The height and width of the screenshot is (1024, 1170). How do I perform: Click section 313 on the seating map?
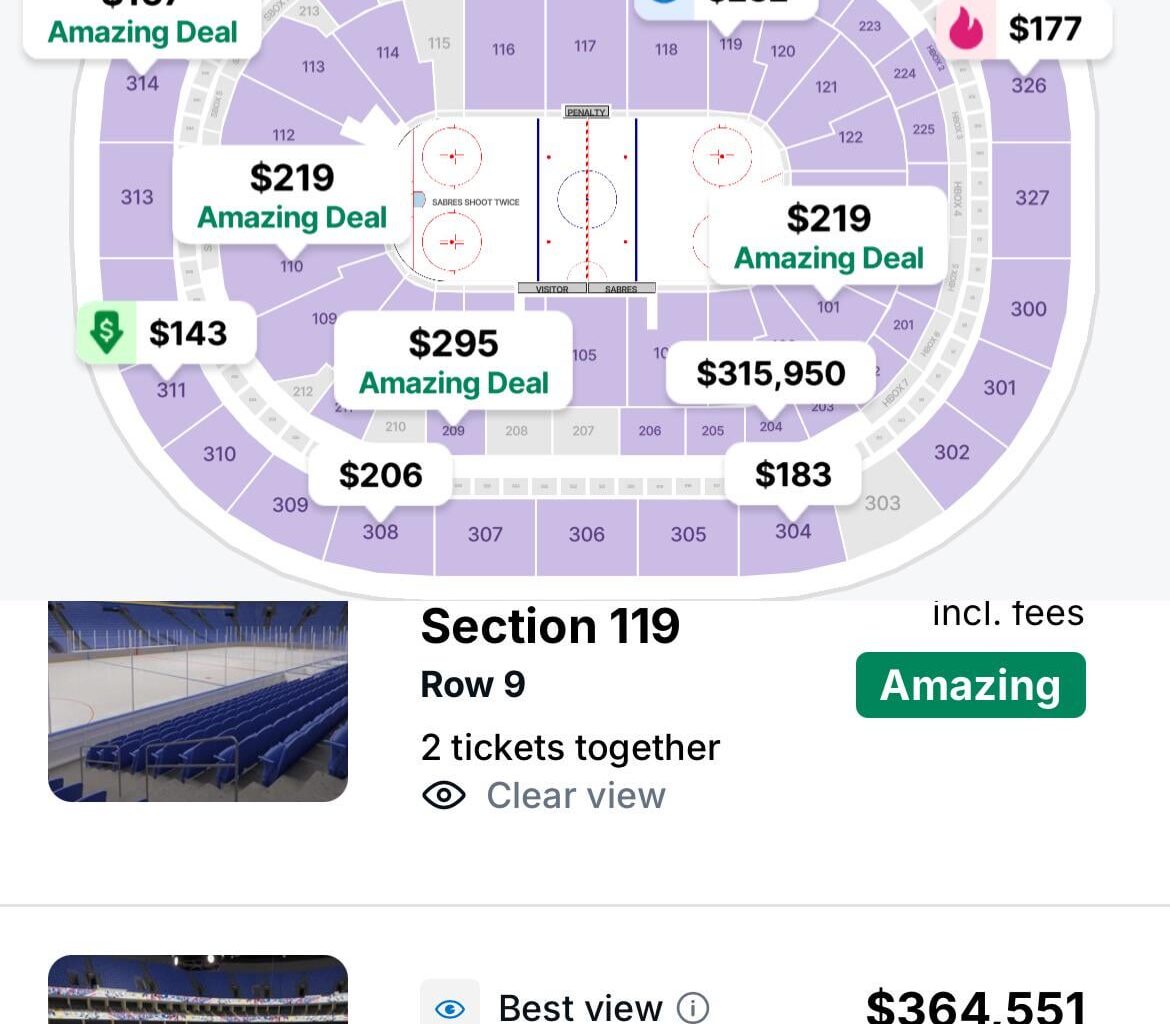136,197
